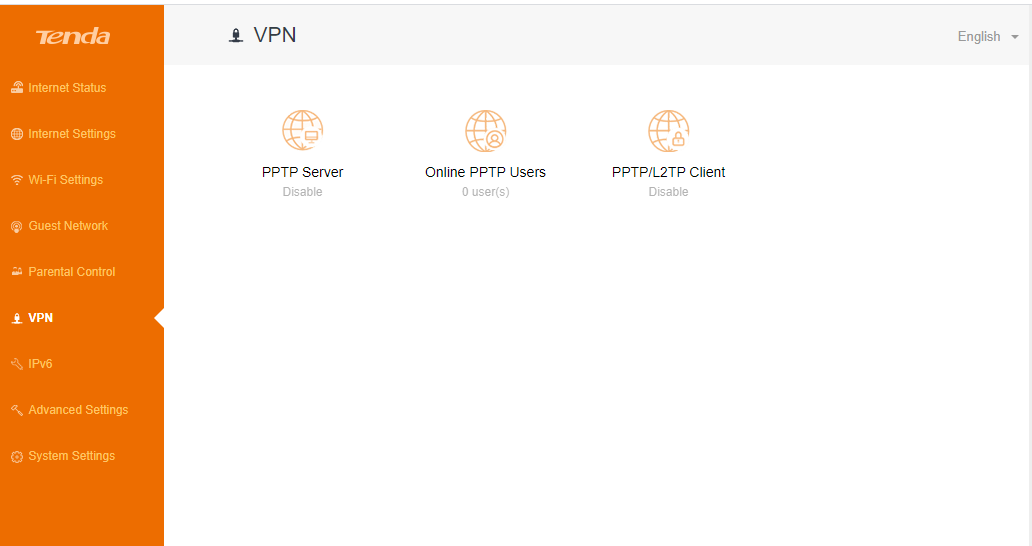
Task: Expand the English language dropdown arrow
Action: tap(1015, 37)
